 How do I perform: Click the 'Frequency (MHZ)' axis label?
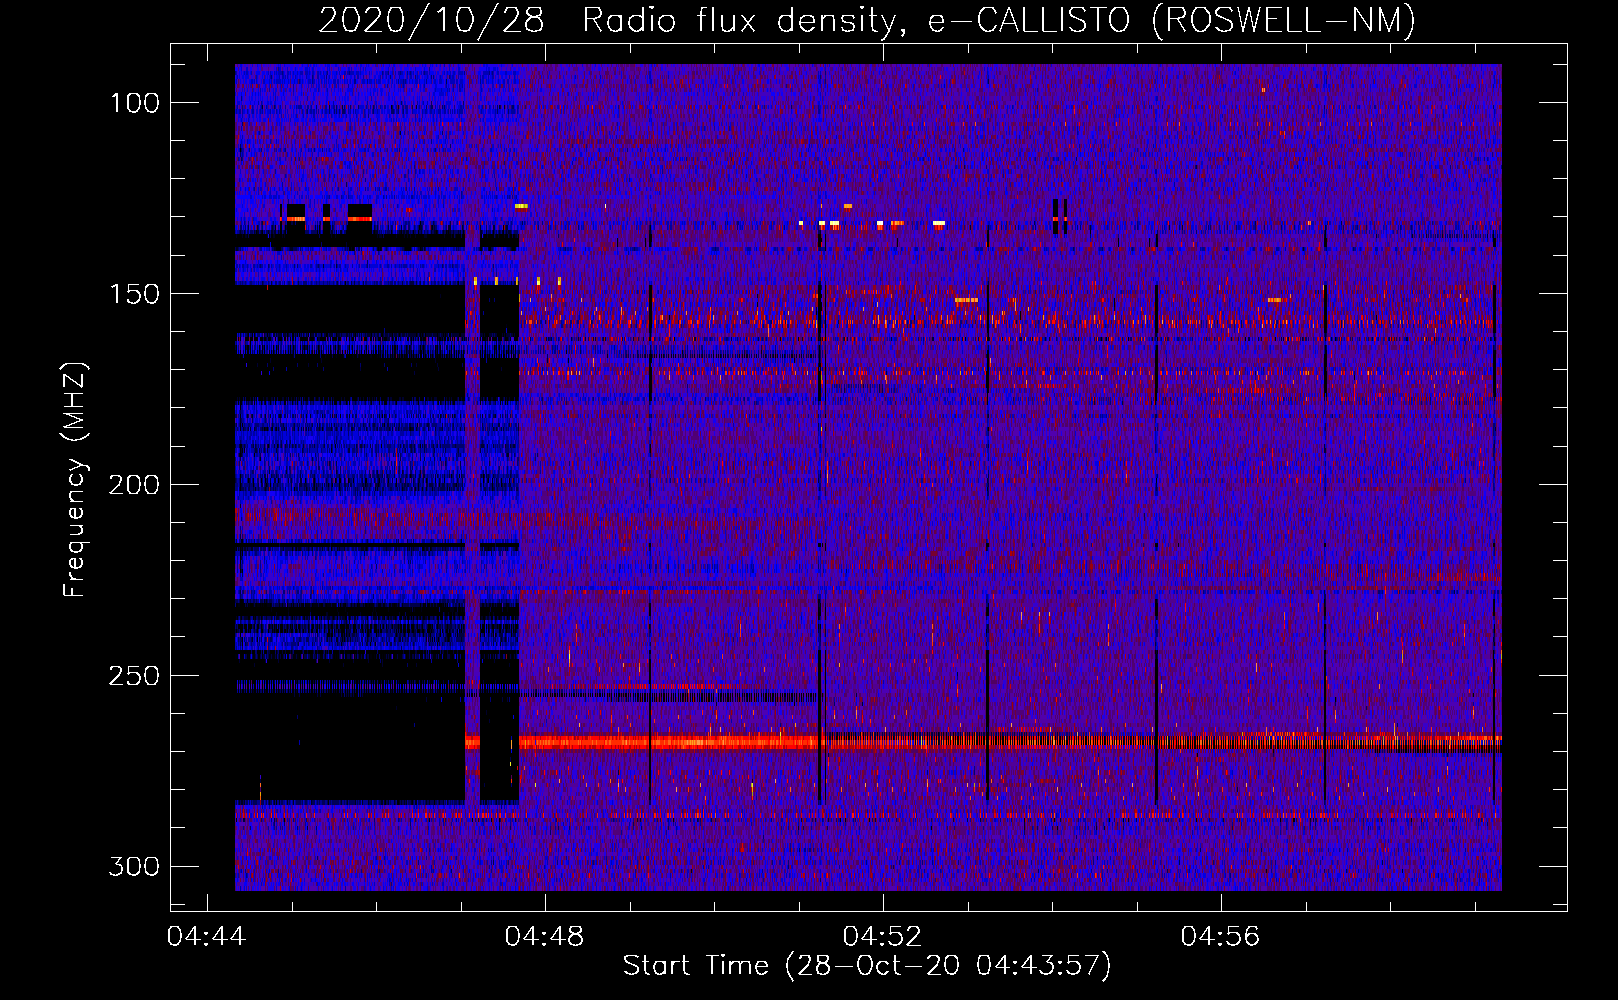point(75,479)
